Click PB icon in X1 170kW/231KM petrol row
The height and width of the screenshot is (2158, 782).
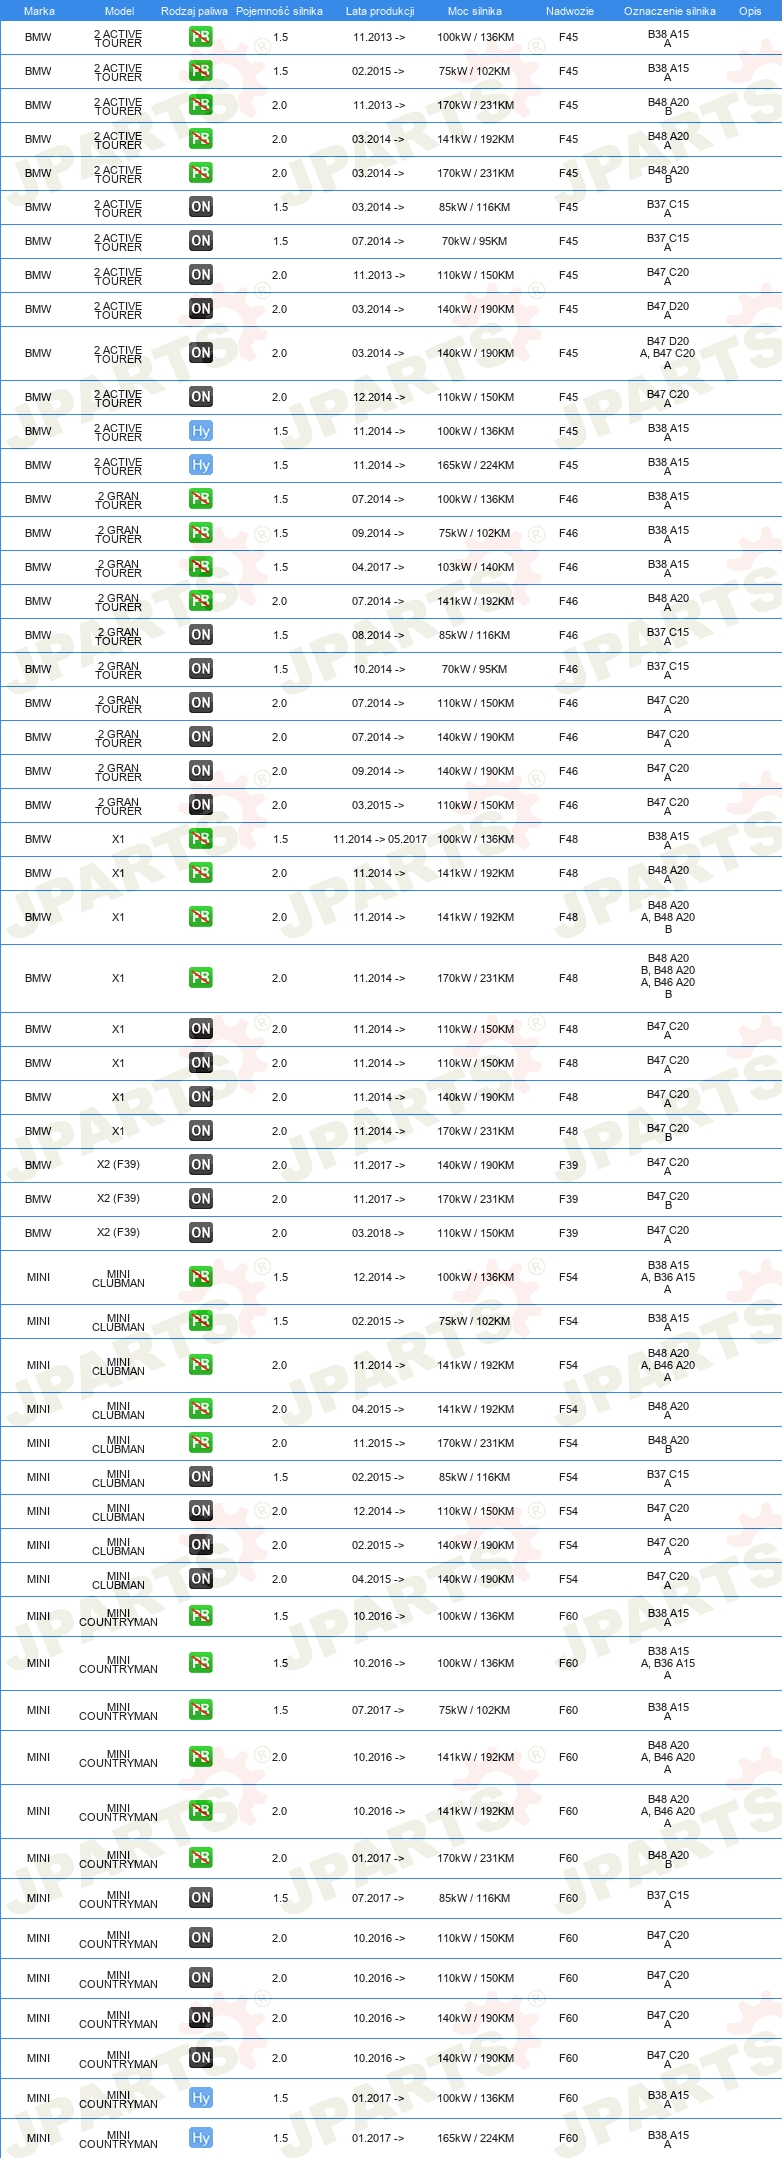[201, 978]
